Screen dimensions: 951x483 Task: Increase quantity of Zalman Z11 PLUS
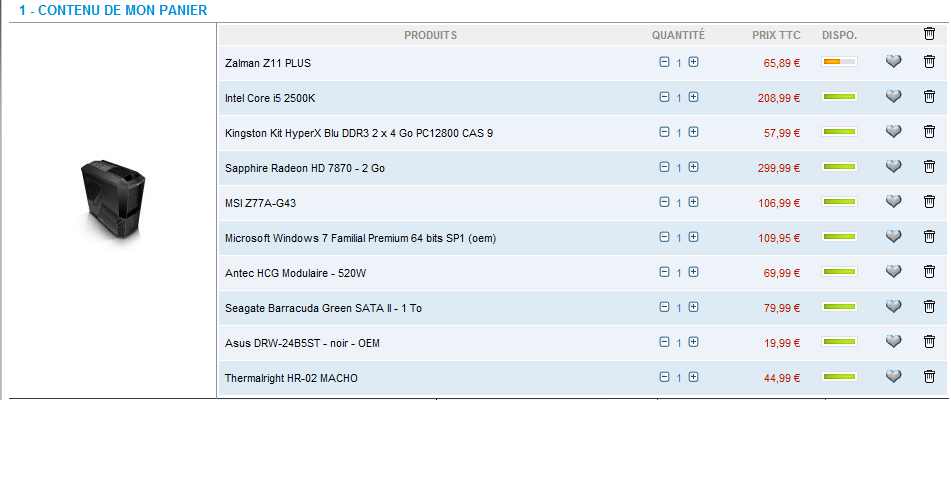point(693,62)
